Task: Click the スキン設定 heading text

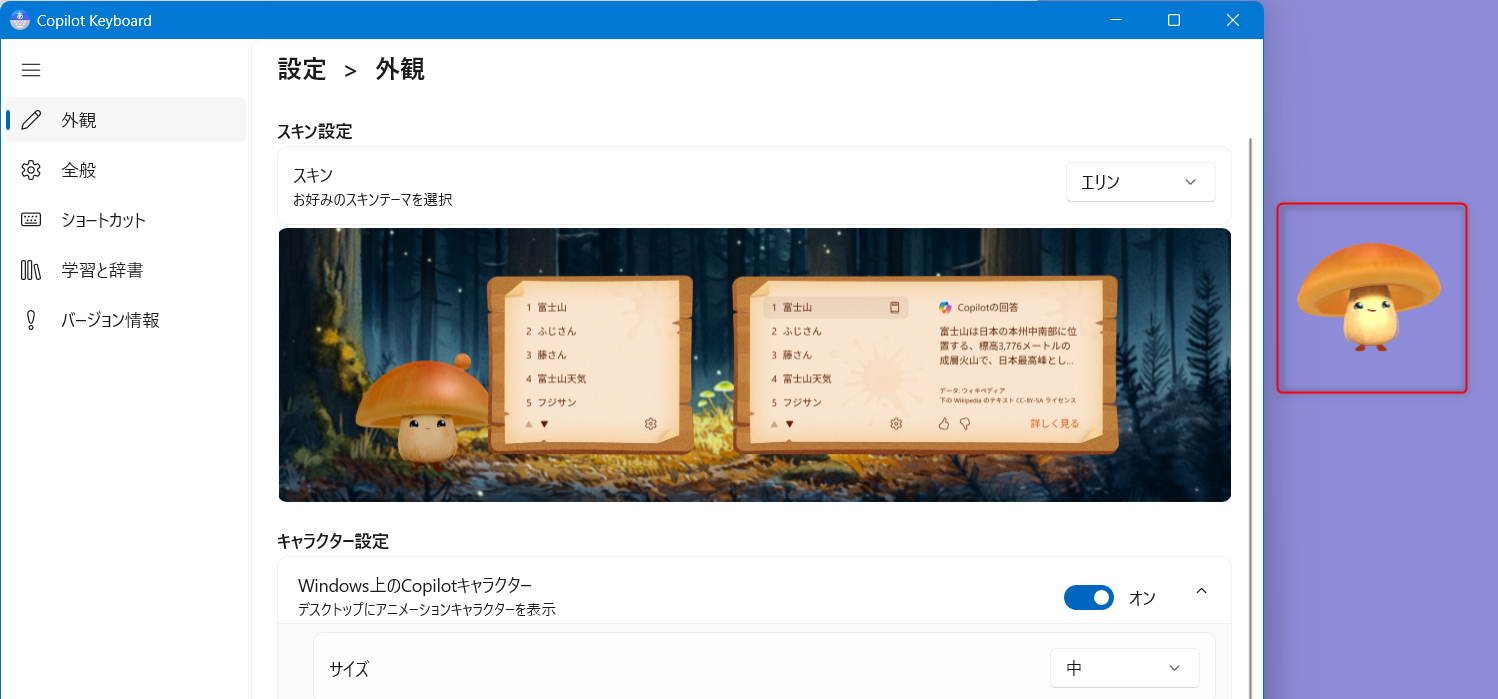Action: [x=314, y=131]
